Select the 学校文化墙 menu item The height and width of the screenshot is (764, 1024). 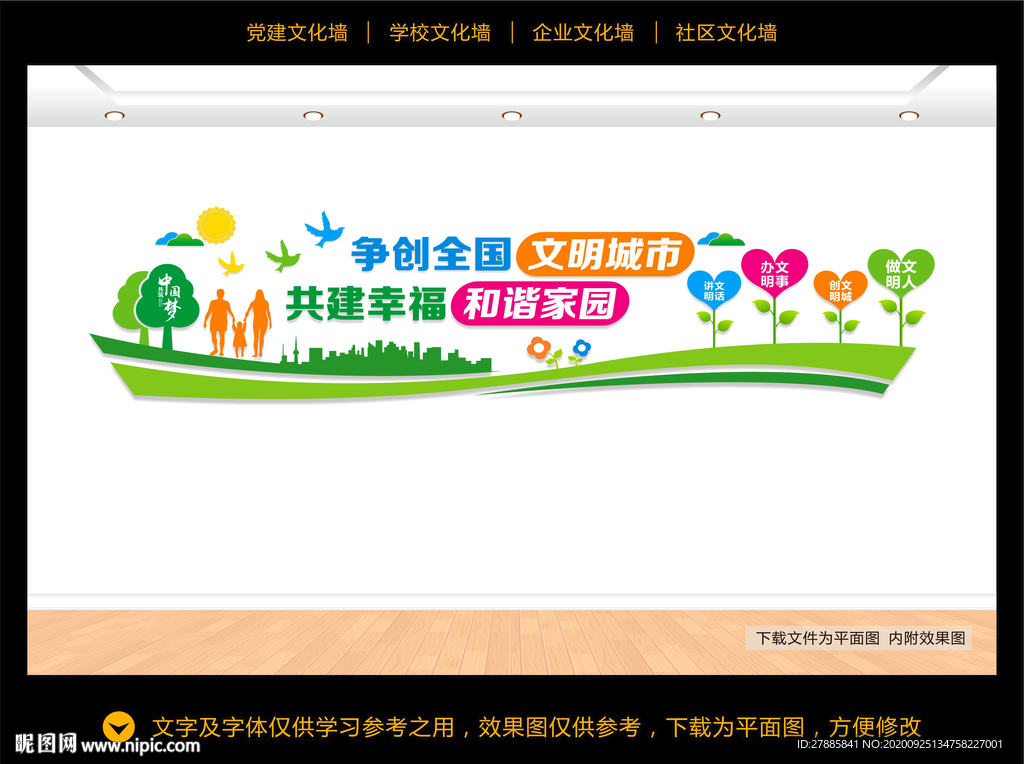441,32
